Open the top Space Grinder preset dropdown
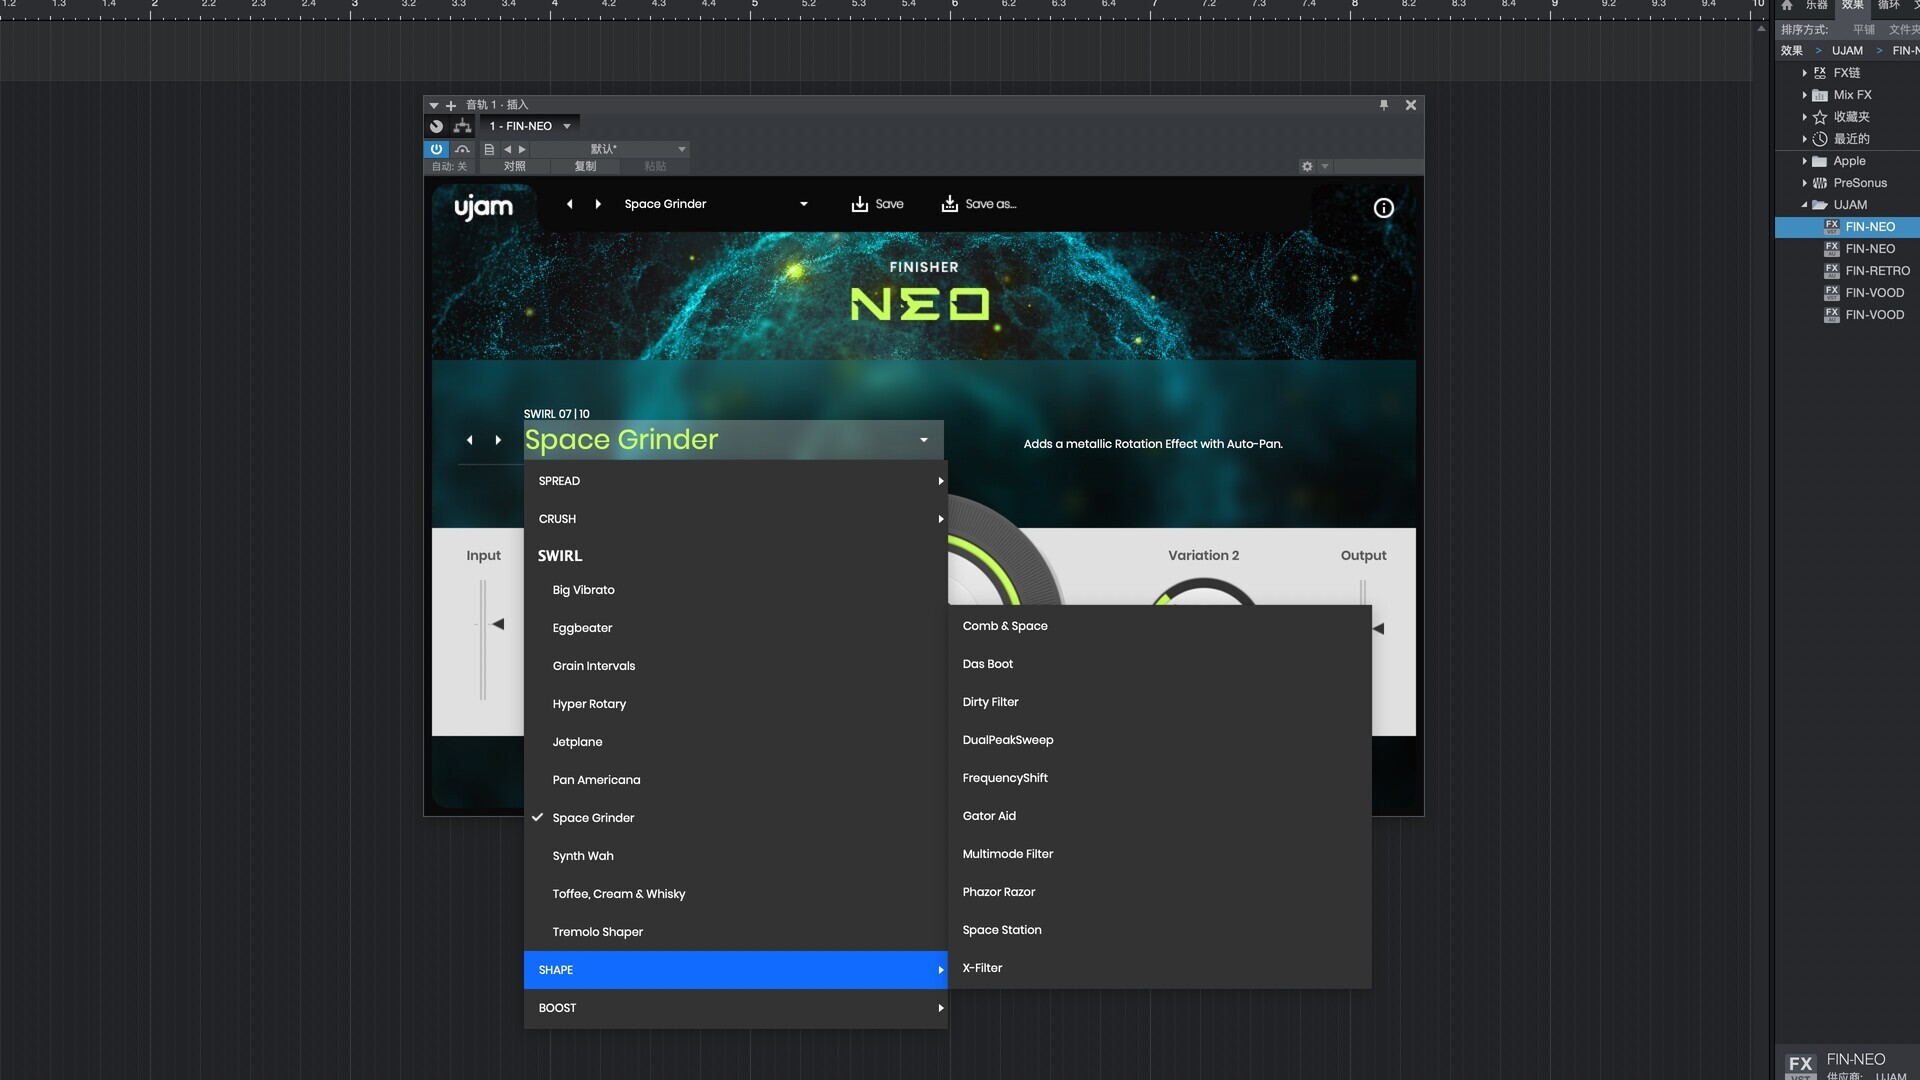The image size is (1920, 1080). click(715, 204)
